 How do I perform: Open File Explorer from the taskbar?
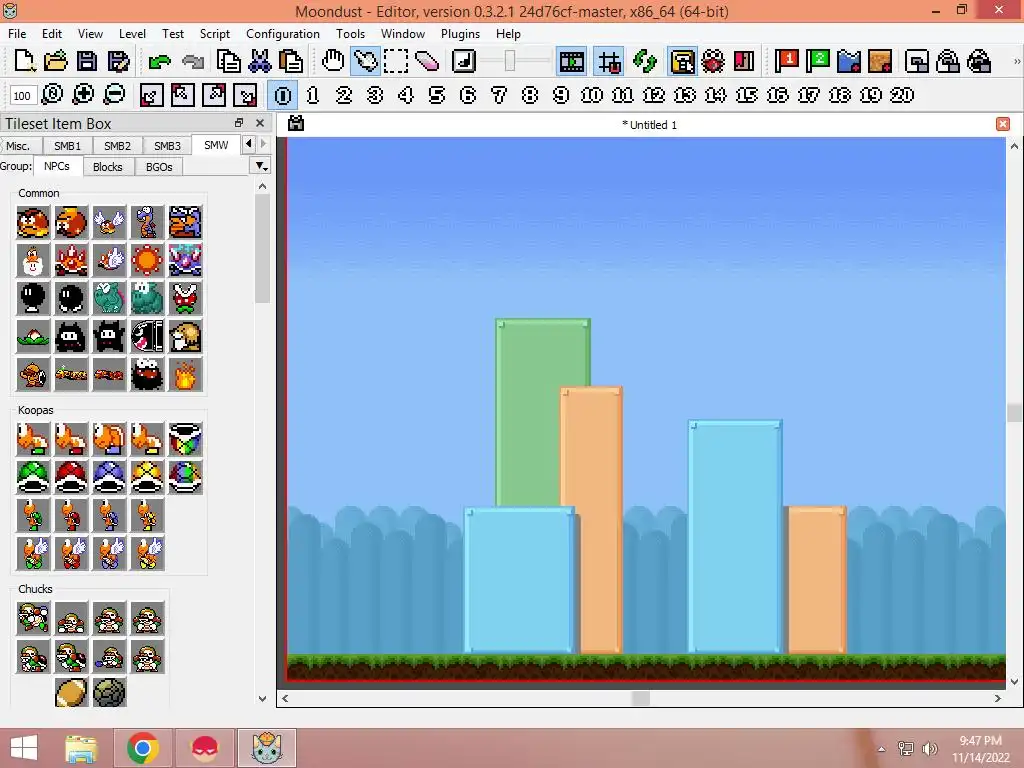coord(81,748)
